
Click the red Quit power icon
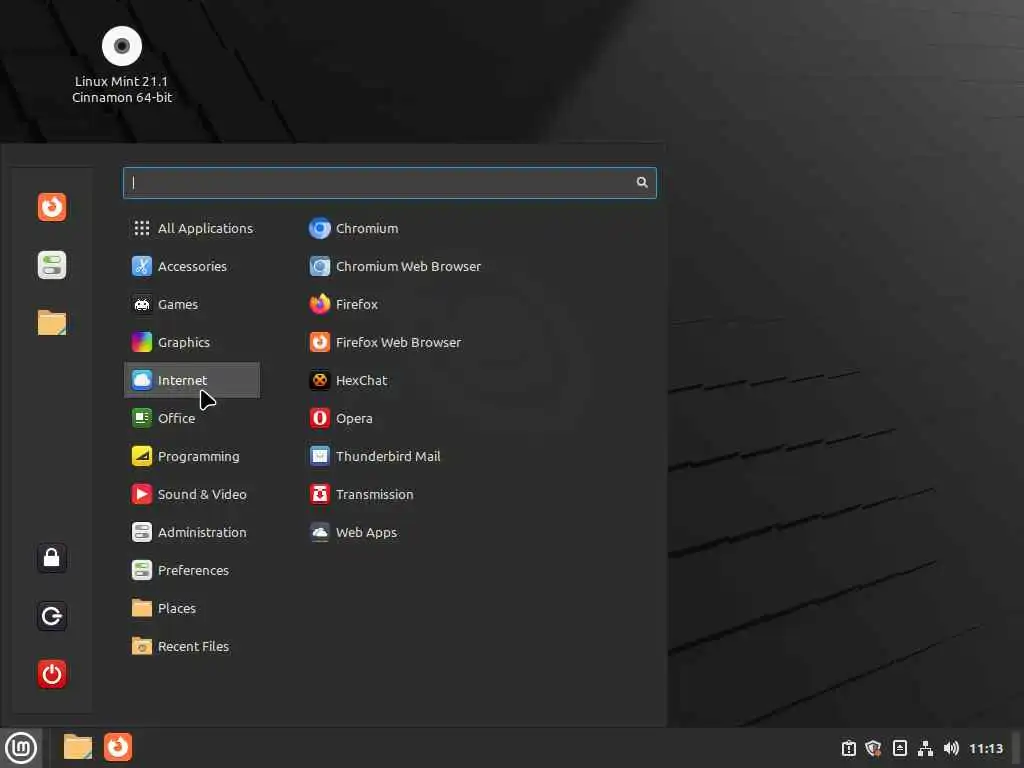tap(52, 674)
